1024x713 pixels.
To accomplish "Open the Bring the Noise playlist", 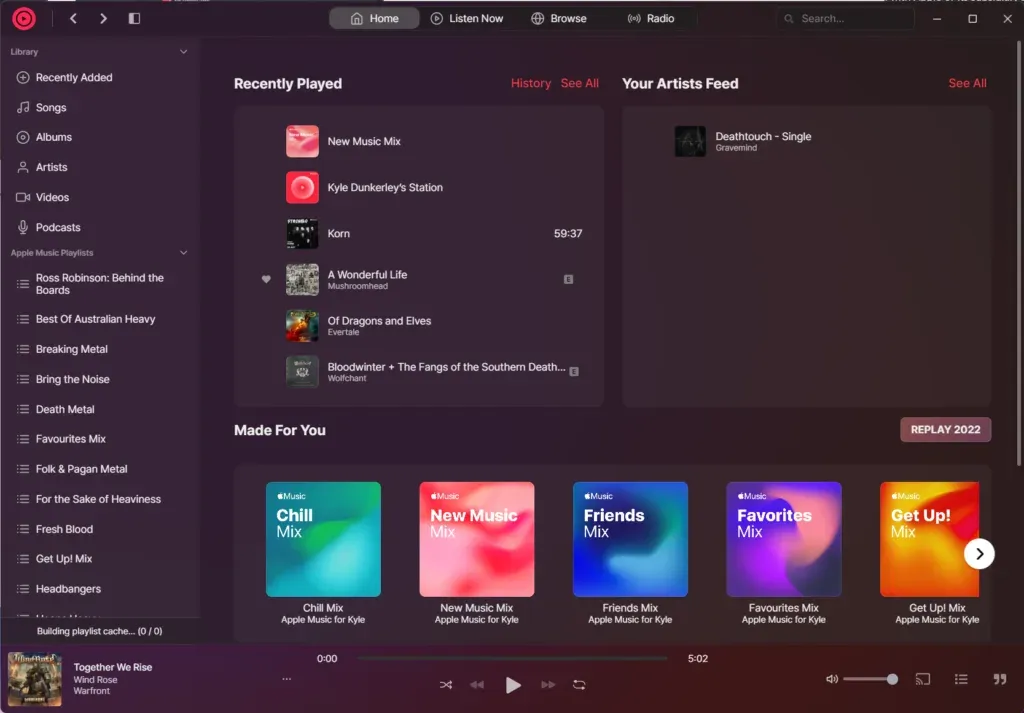I will click(x=99, y=379).
